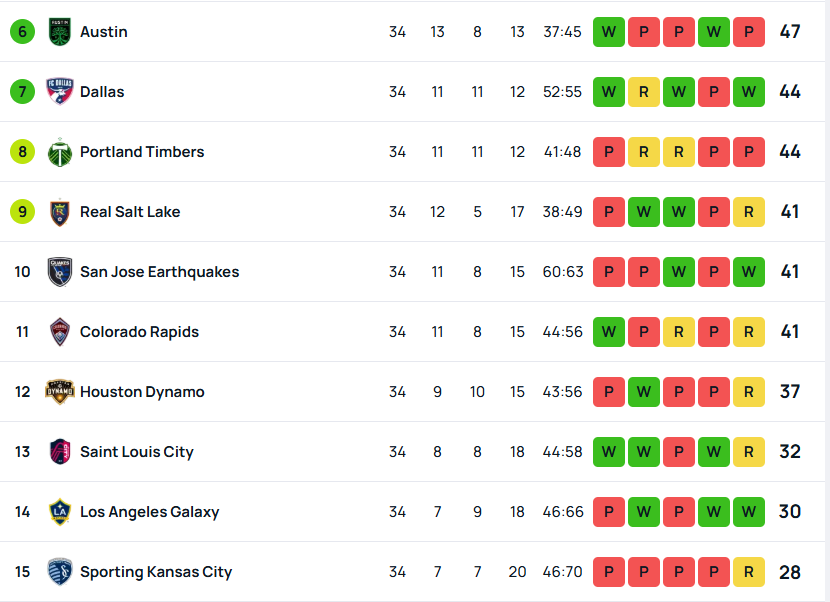Open the Houston Dynamo logo

[60, 392]
